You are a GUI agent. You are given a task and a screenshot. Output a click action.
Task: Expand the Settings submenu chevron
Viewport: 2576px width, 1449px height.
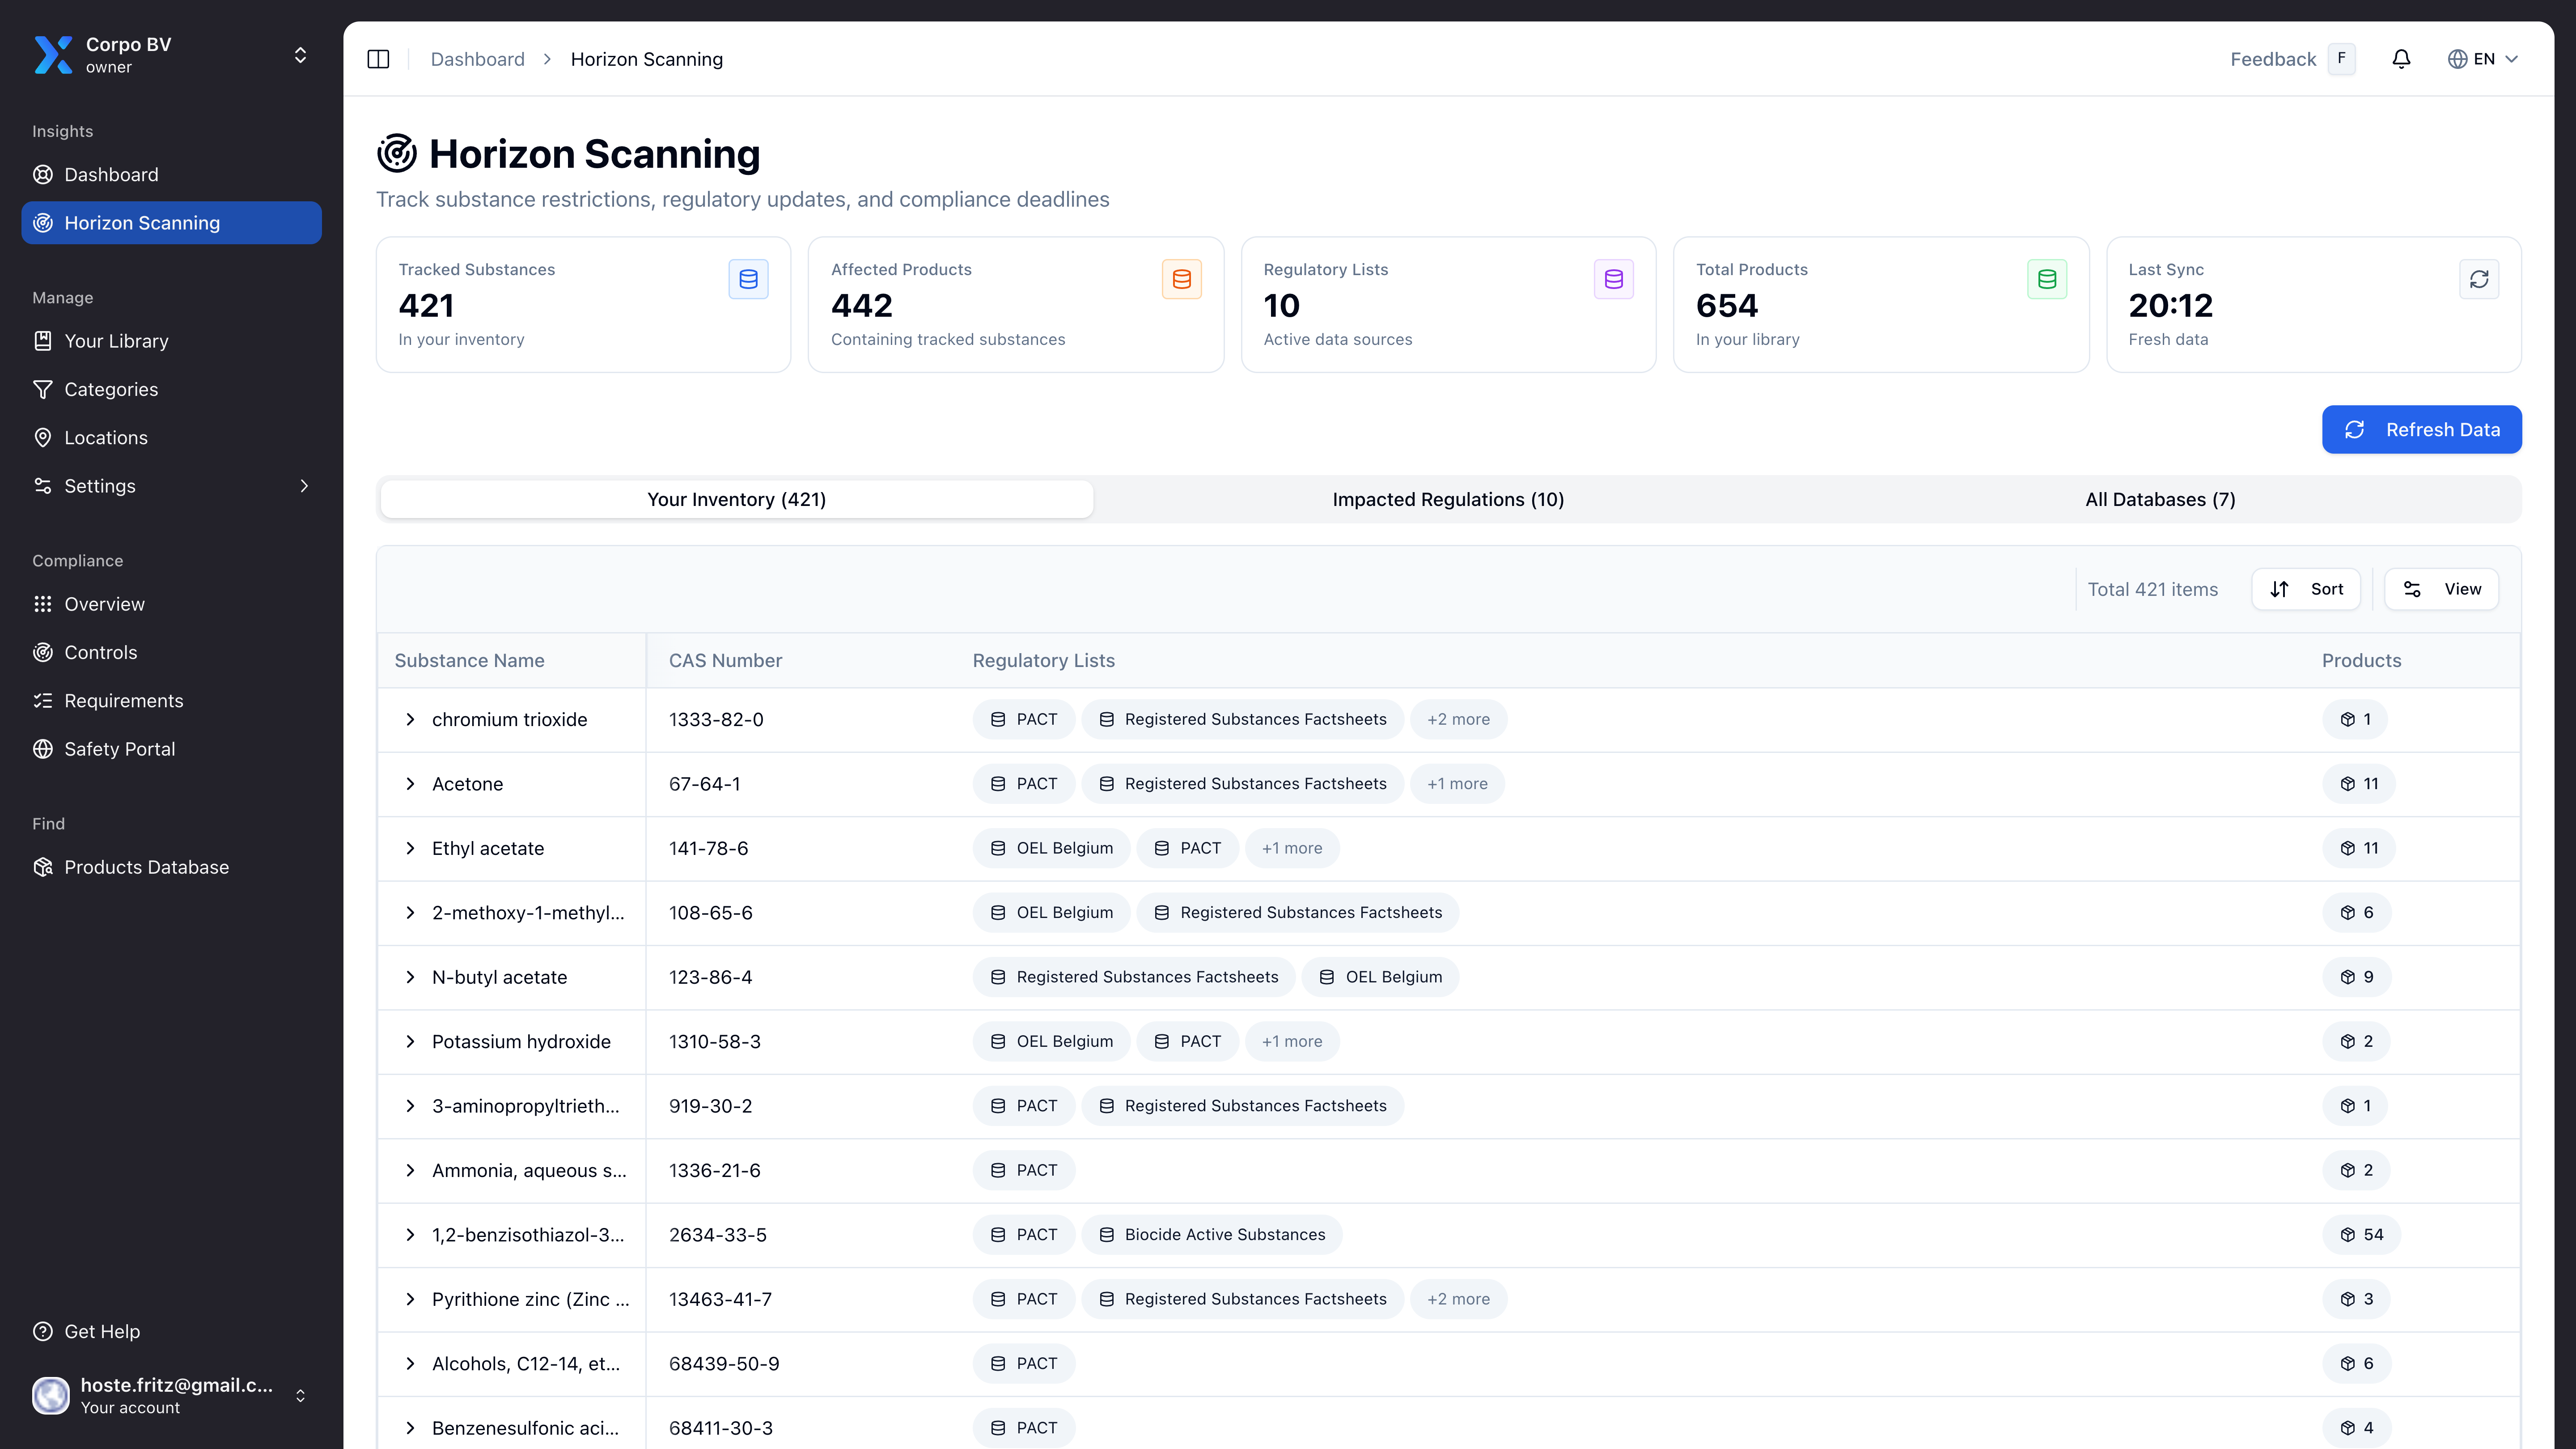304,486
